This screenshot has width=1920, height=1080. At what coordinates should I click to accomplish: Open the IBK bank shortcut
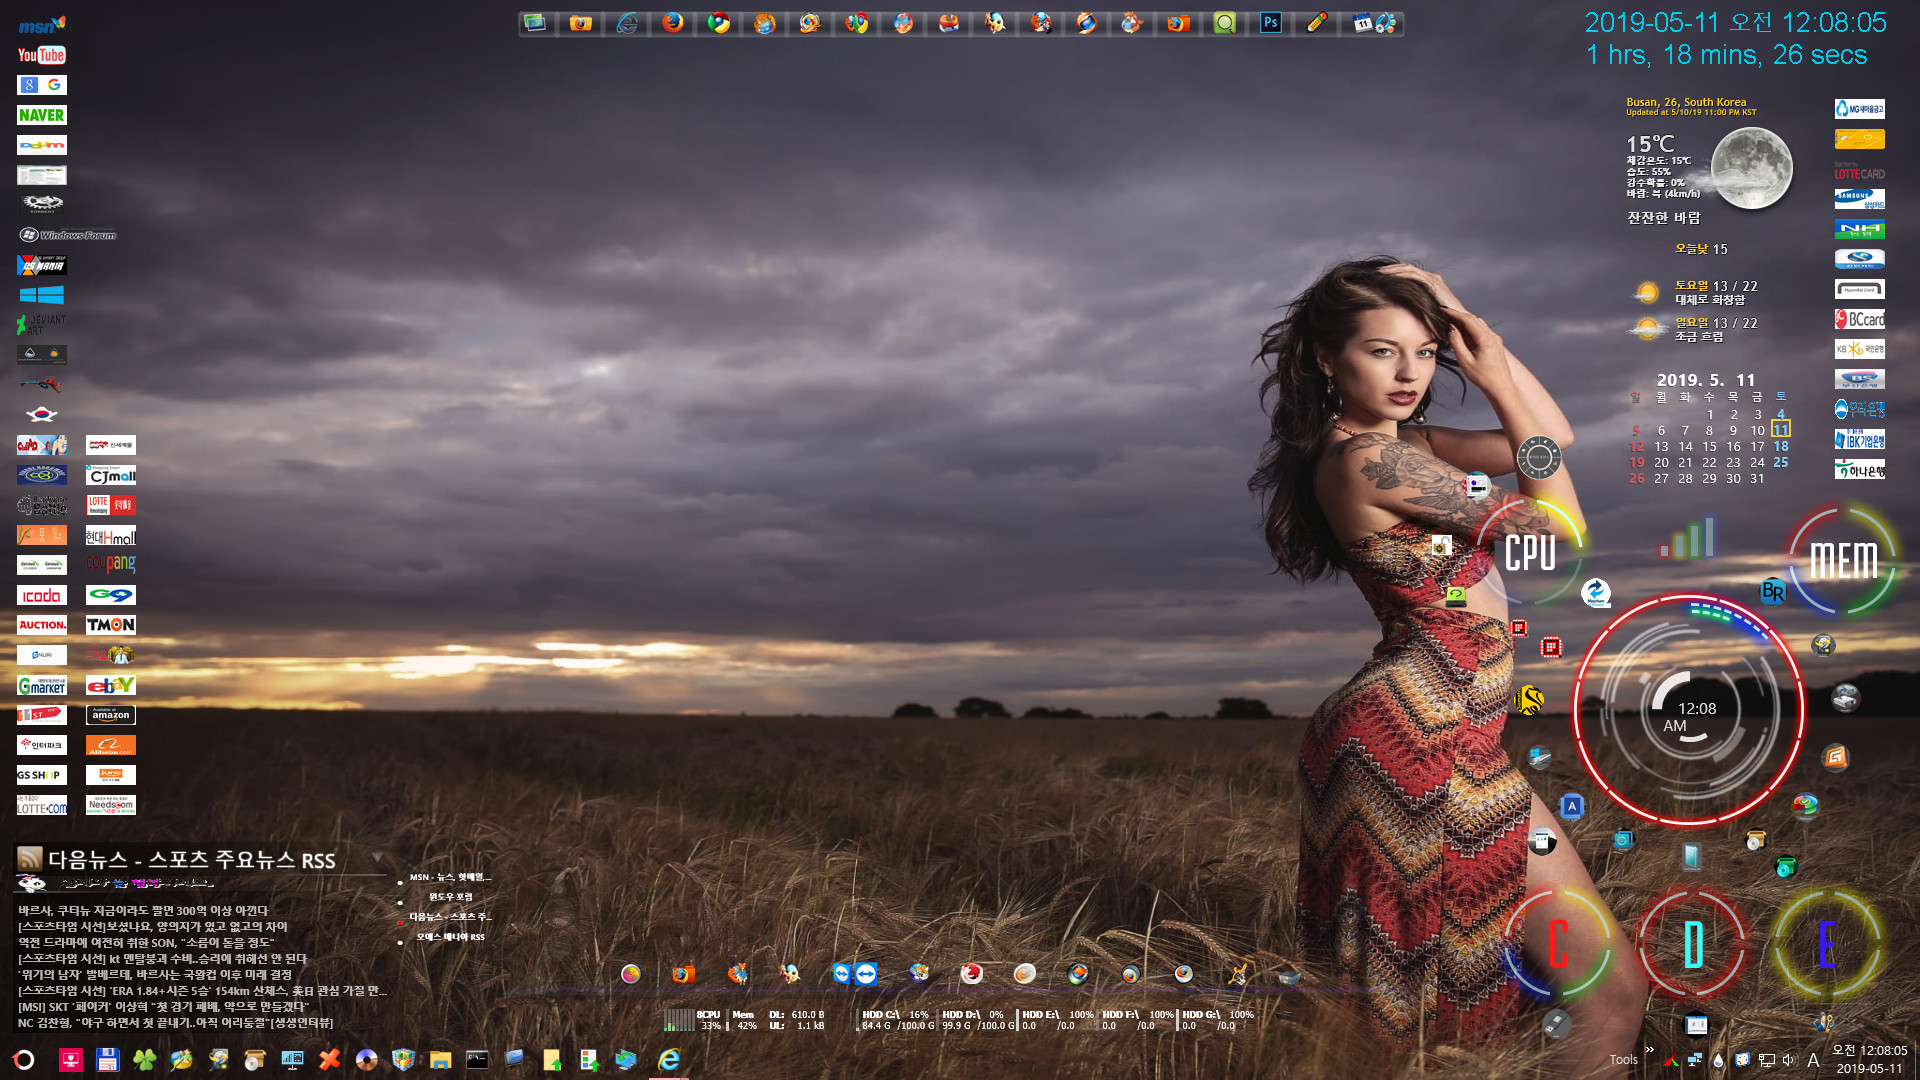1859,439
